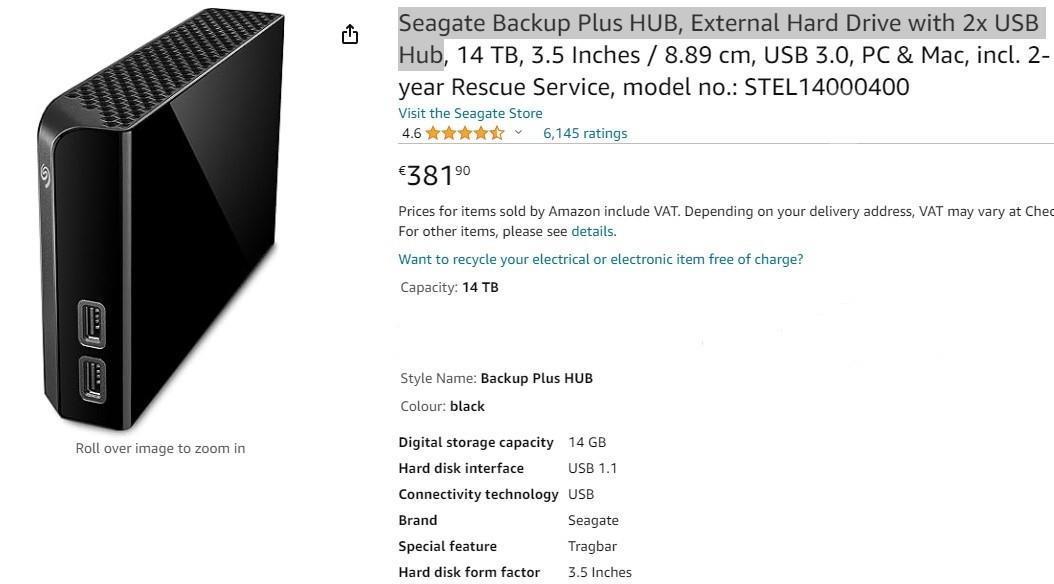
Task: Click the "Roll over image to zoom in" caption
Action: [160, 448]
